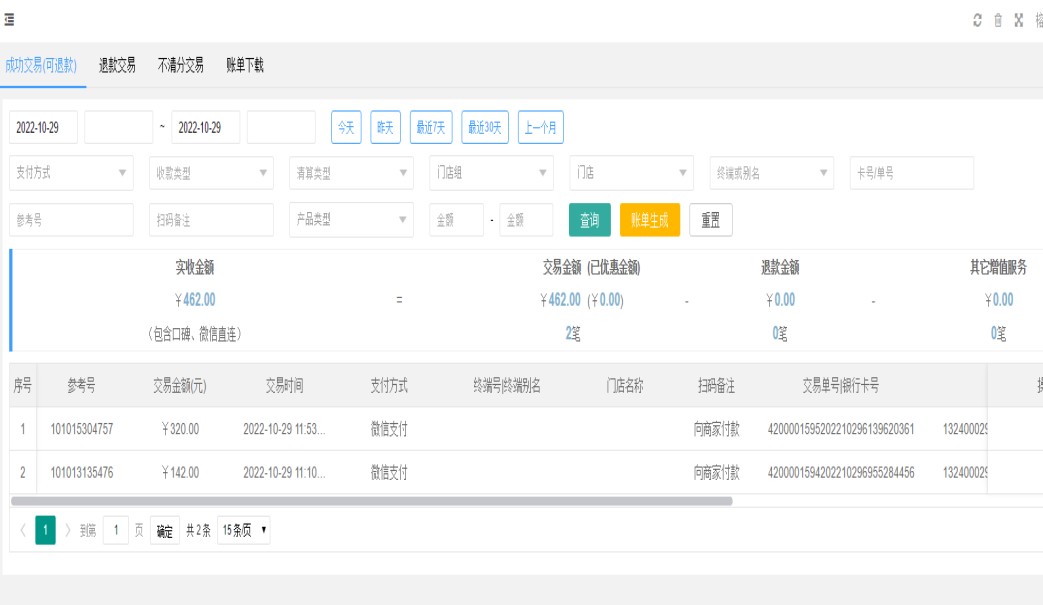The height and width of the screenshot is (605, 1043).
Task: Switch to 退款交易 tab
Action: [117, 66]
